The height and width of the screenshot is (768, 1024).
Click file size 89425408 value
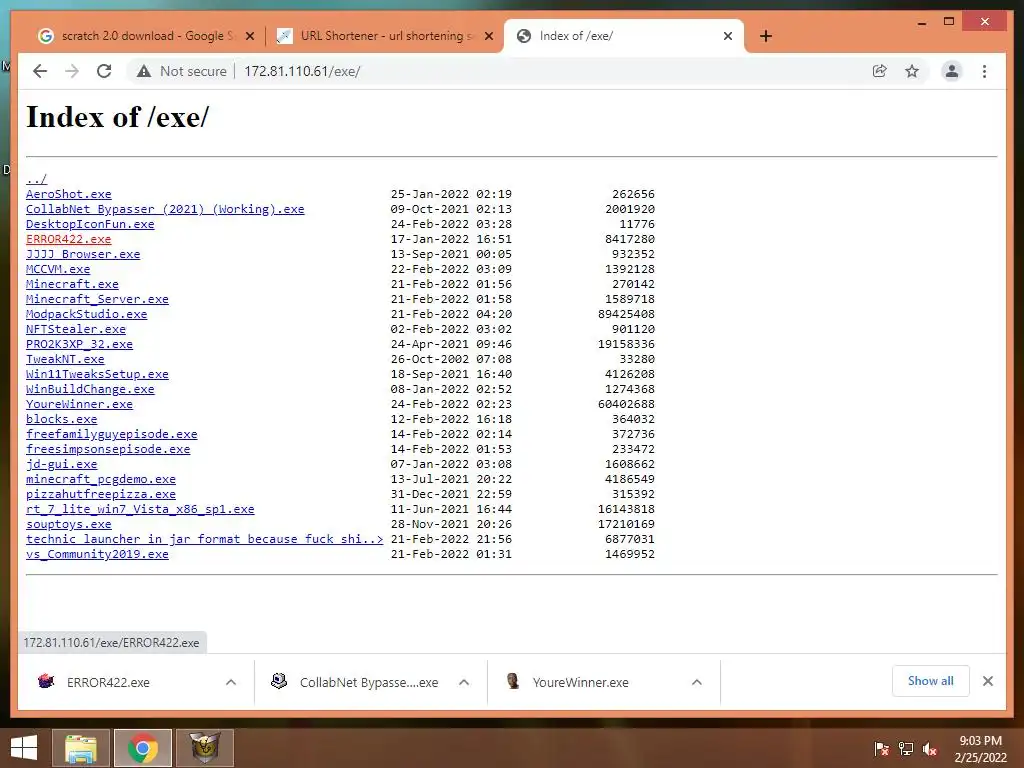626,314
